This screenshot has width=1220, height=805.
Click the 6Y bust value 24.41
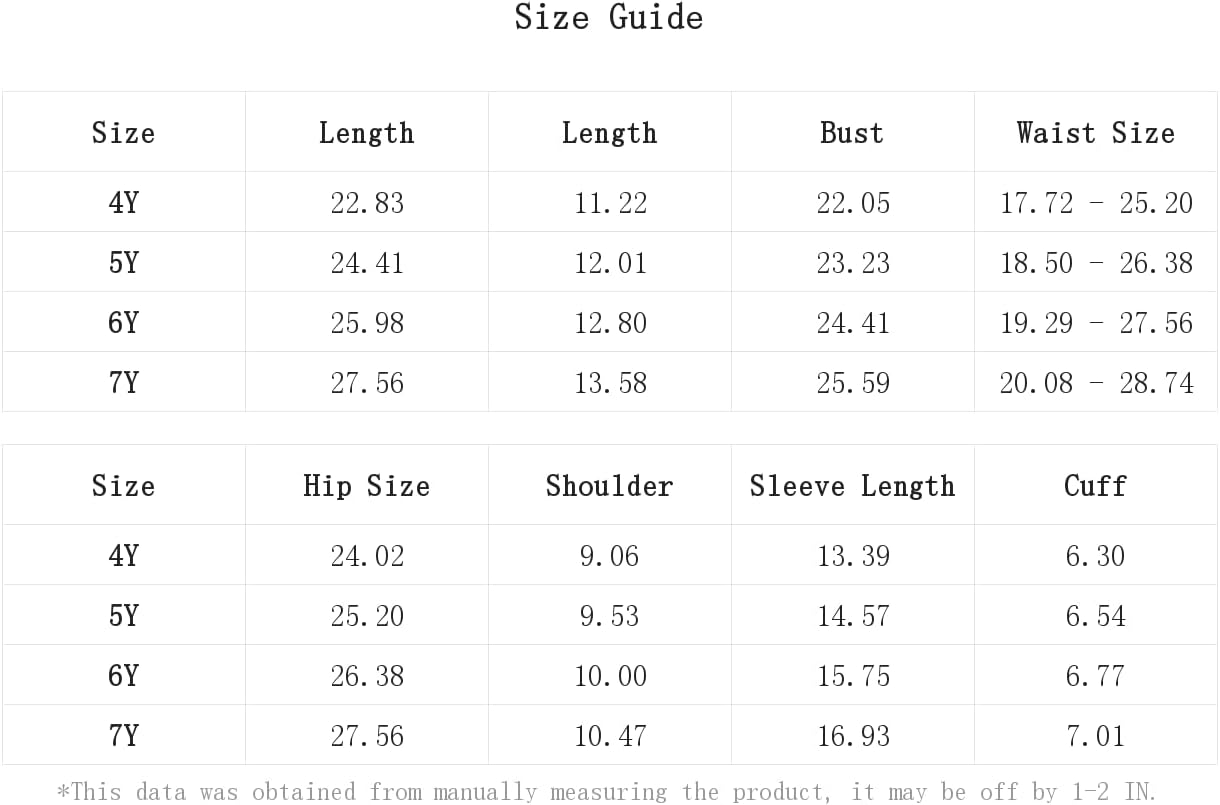tap(853, 323)
